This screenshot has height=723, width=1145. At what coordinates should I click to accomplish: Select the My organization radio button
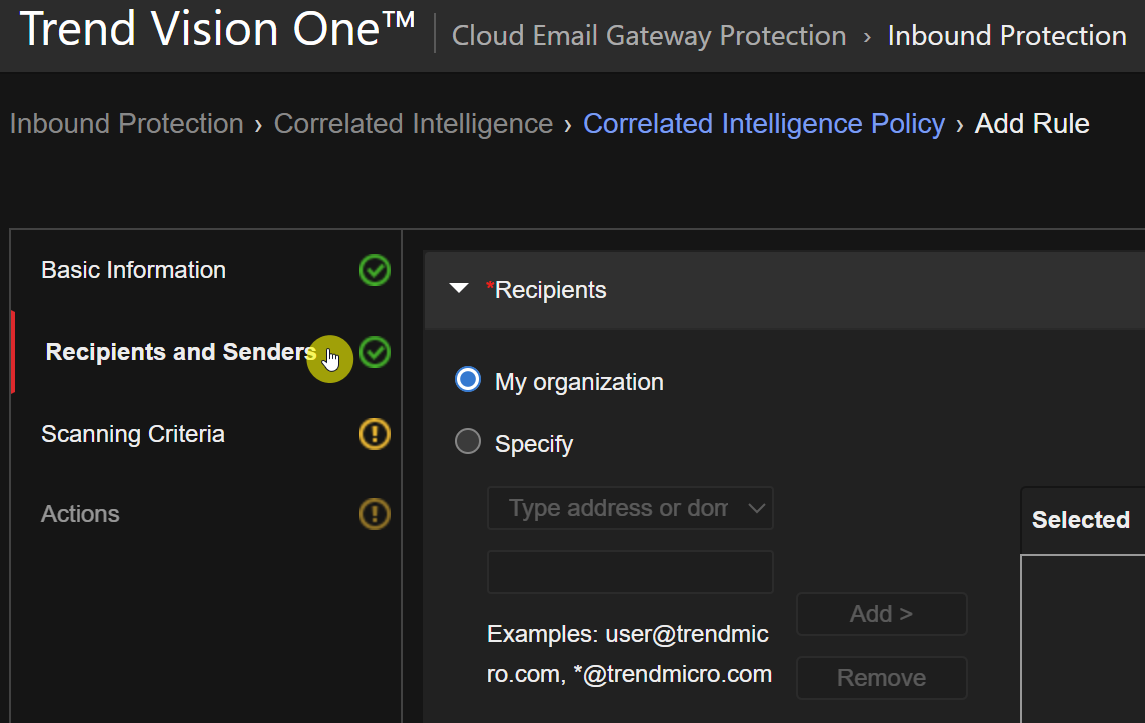[x=468, y=381]
